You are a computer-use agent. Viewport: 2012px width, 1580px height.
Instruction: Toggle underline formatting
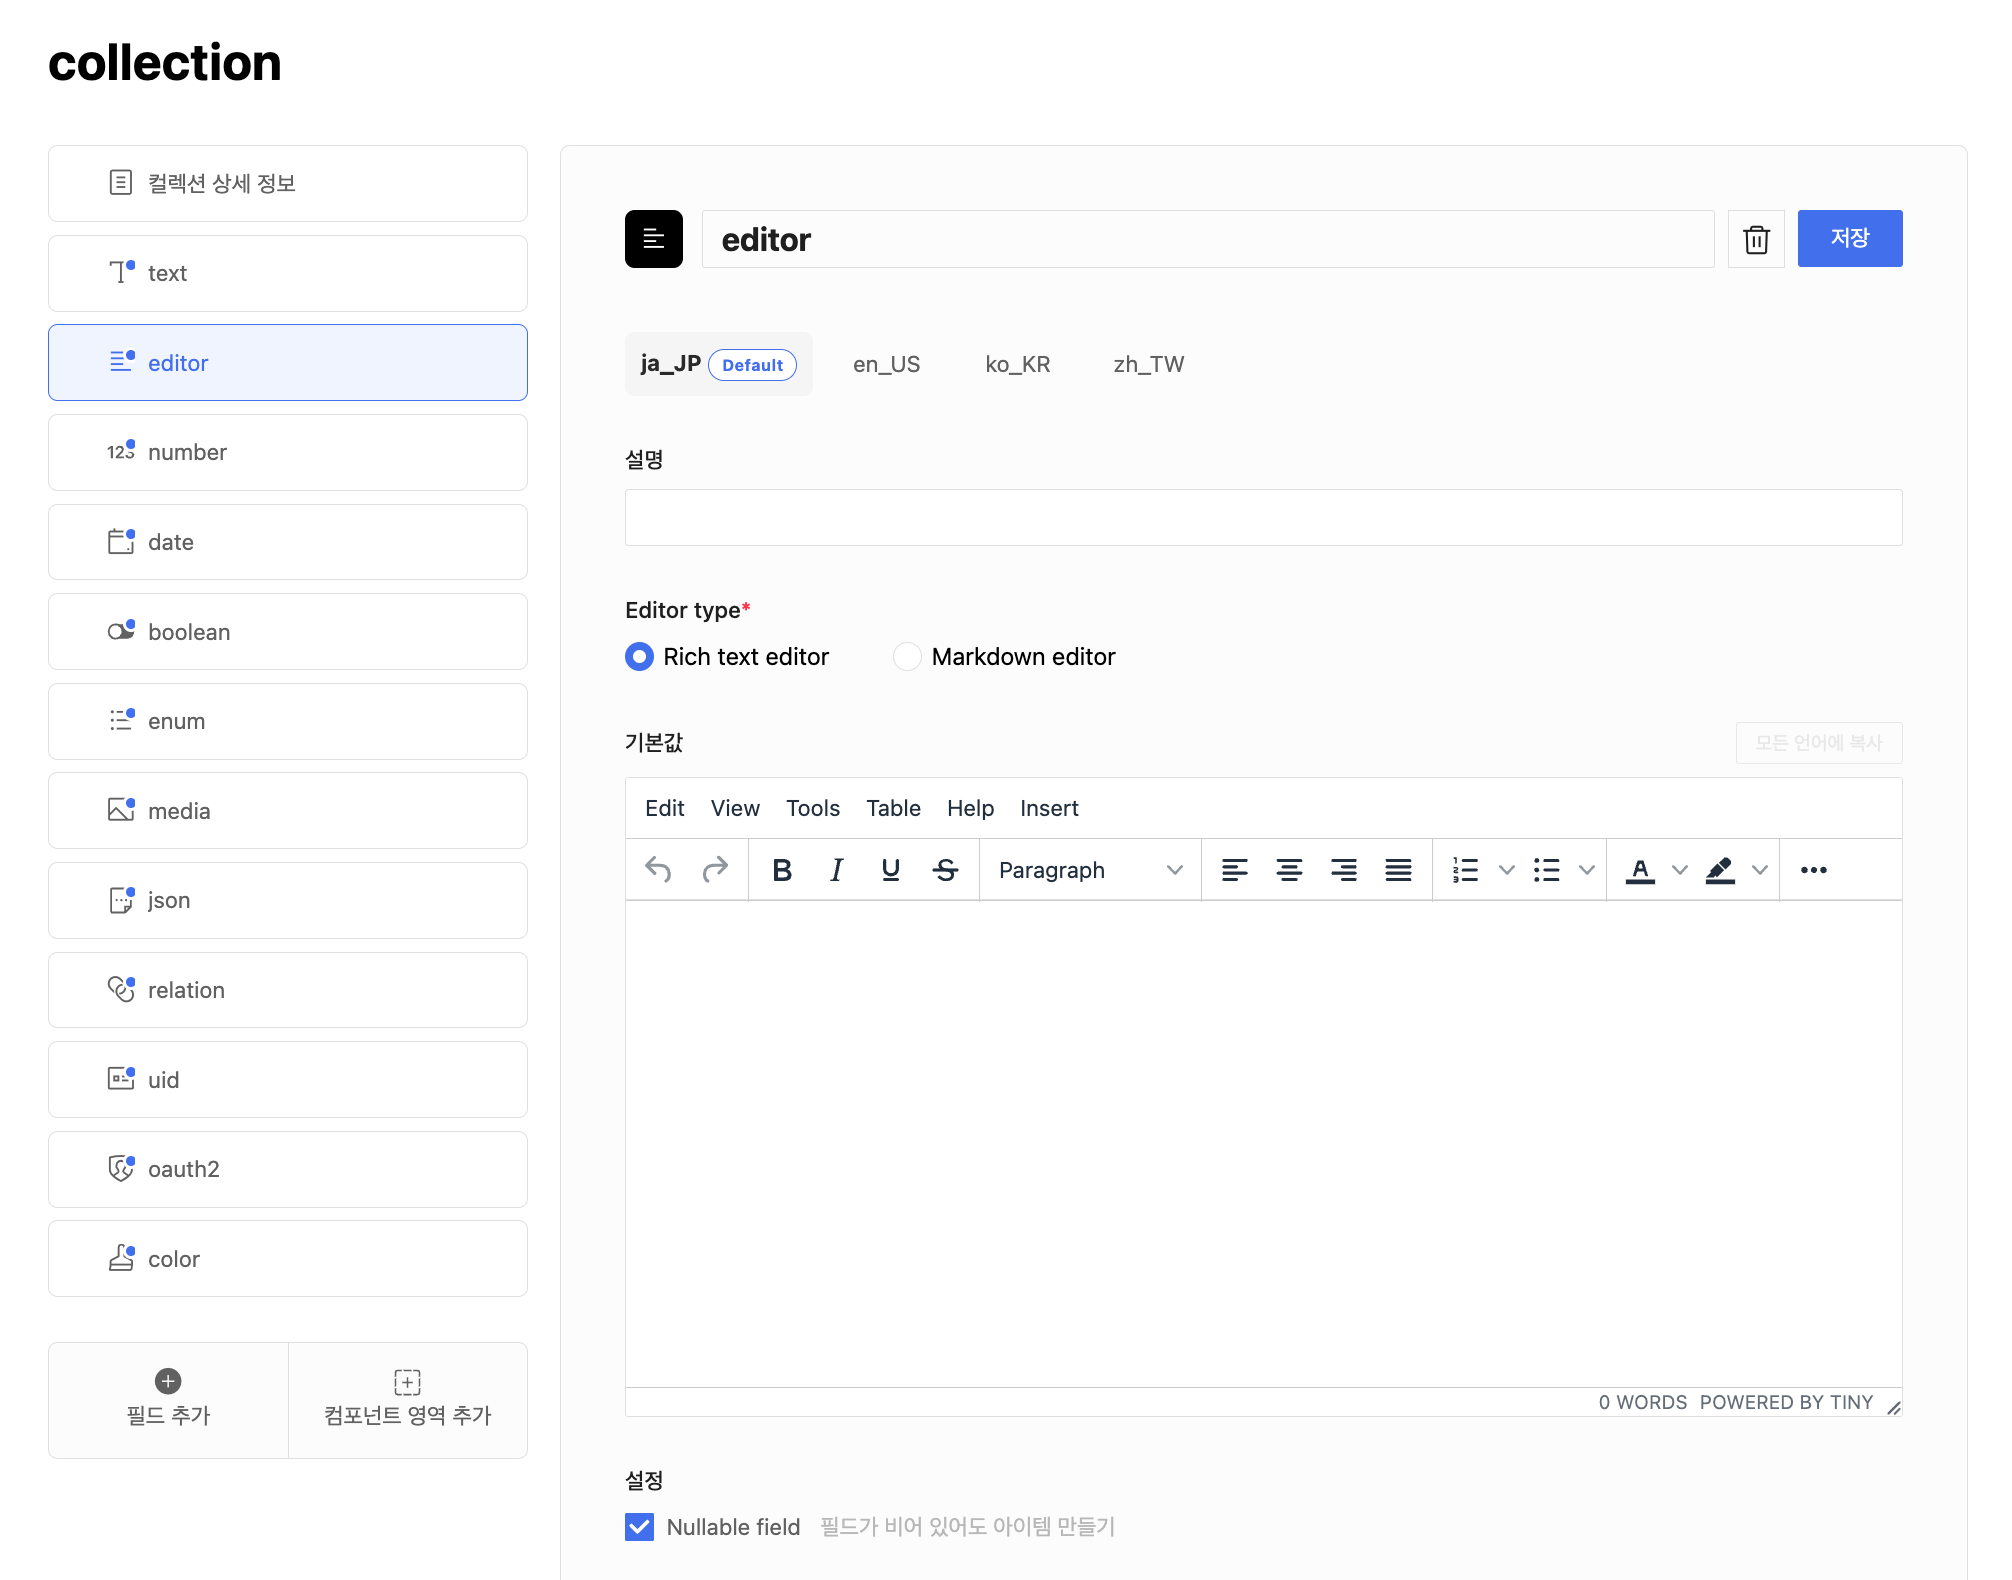pyautogui.click(x=891, y=870)
